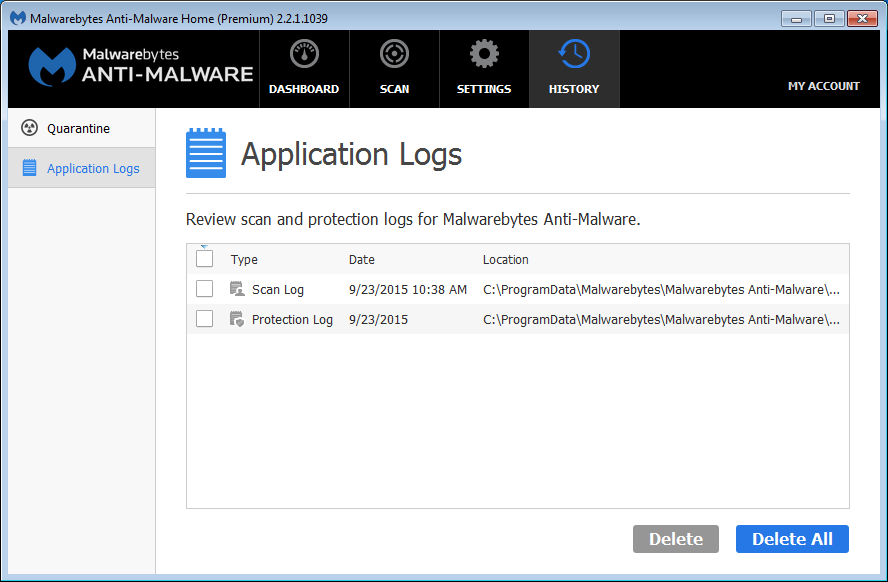
Task: Open the Dashboard gauge icon
Action: (x=304, y=54)
